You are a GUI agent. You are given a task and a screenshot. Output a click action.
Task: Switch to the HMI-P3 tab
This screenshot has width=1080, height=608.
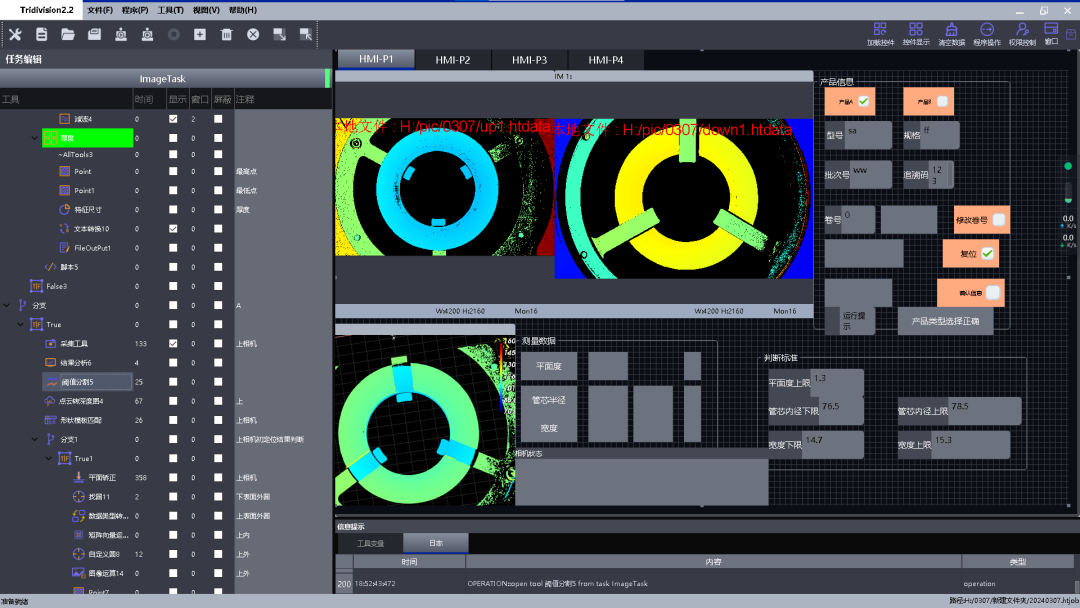coord(529,60)
